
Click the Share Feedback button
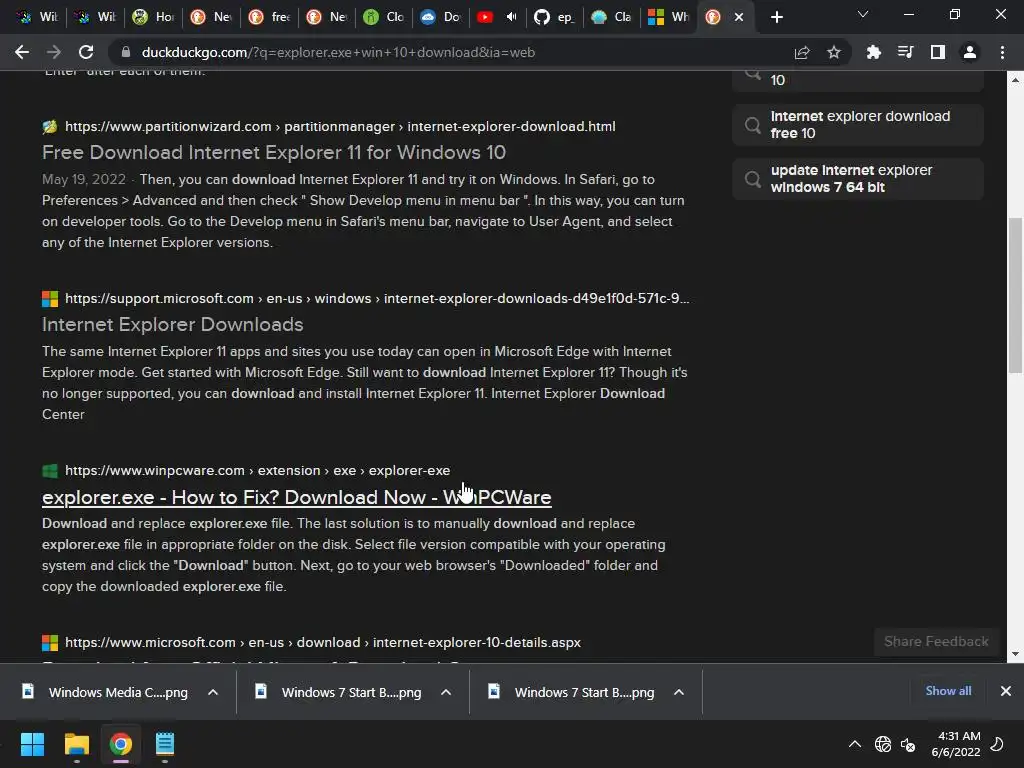[x=936, y=641]
